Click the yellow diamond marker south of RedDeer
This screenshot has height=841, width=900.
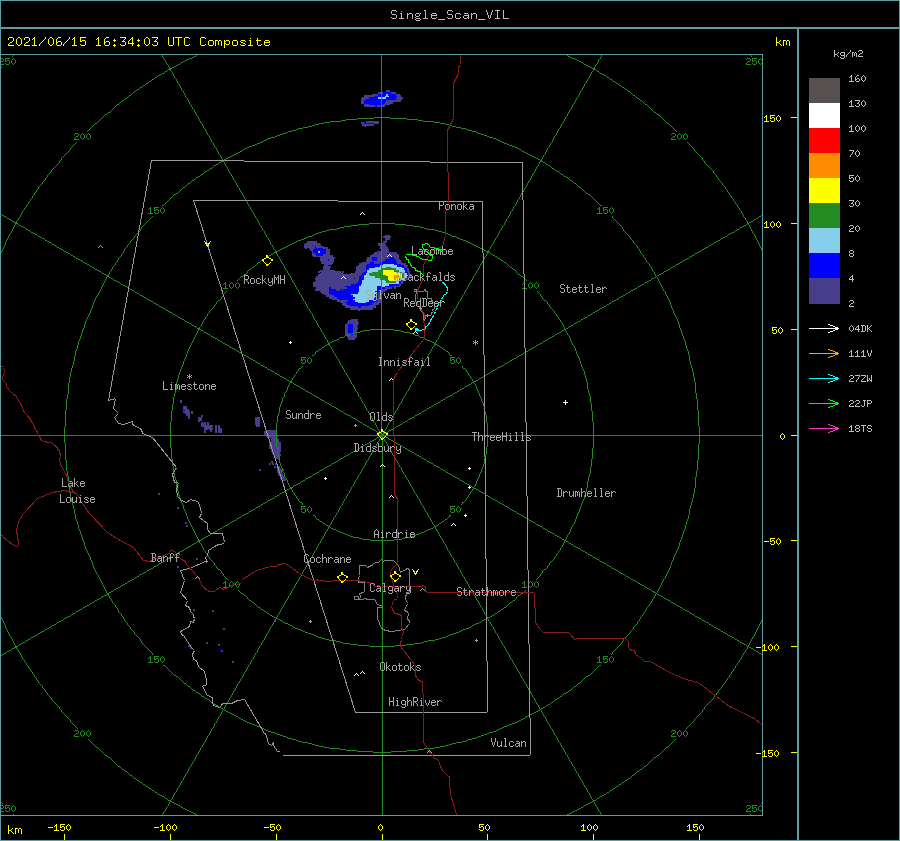411,324
